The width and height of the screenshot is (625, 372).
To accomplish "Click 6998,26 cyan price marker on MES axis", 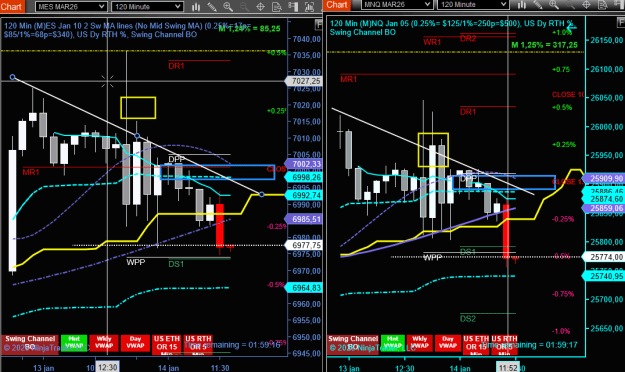I will point(303,177).
